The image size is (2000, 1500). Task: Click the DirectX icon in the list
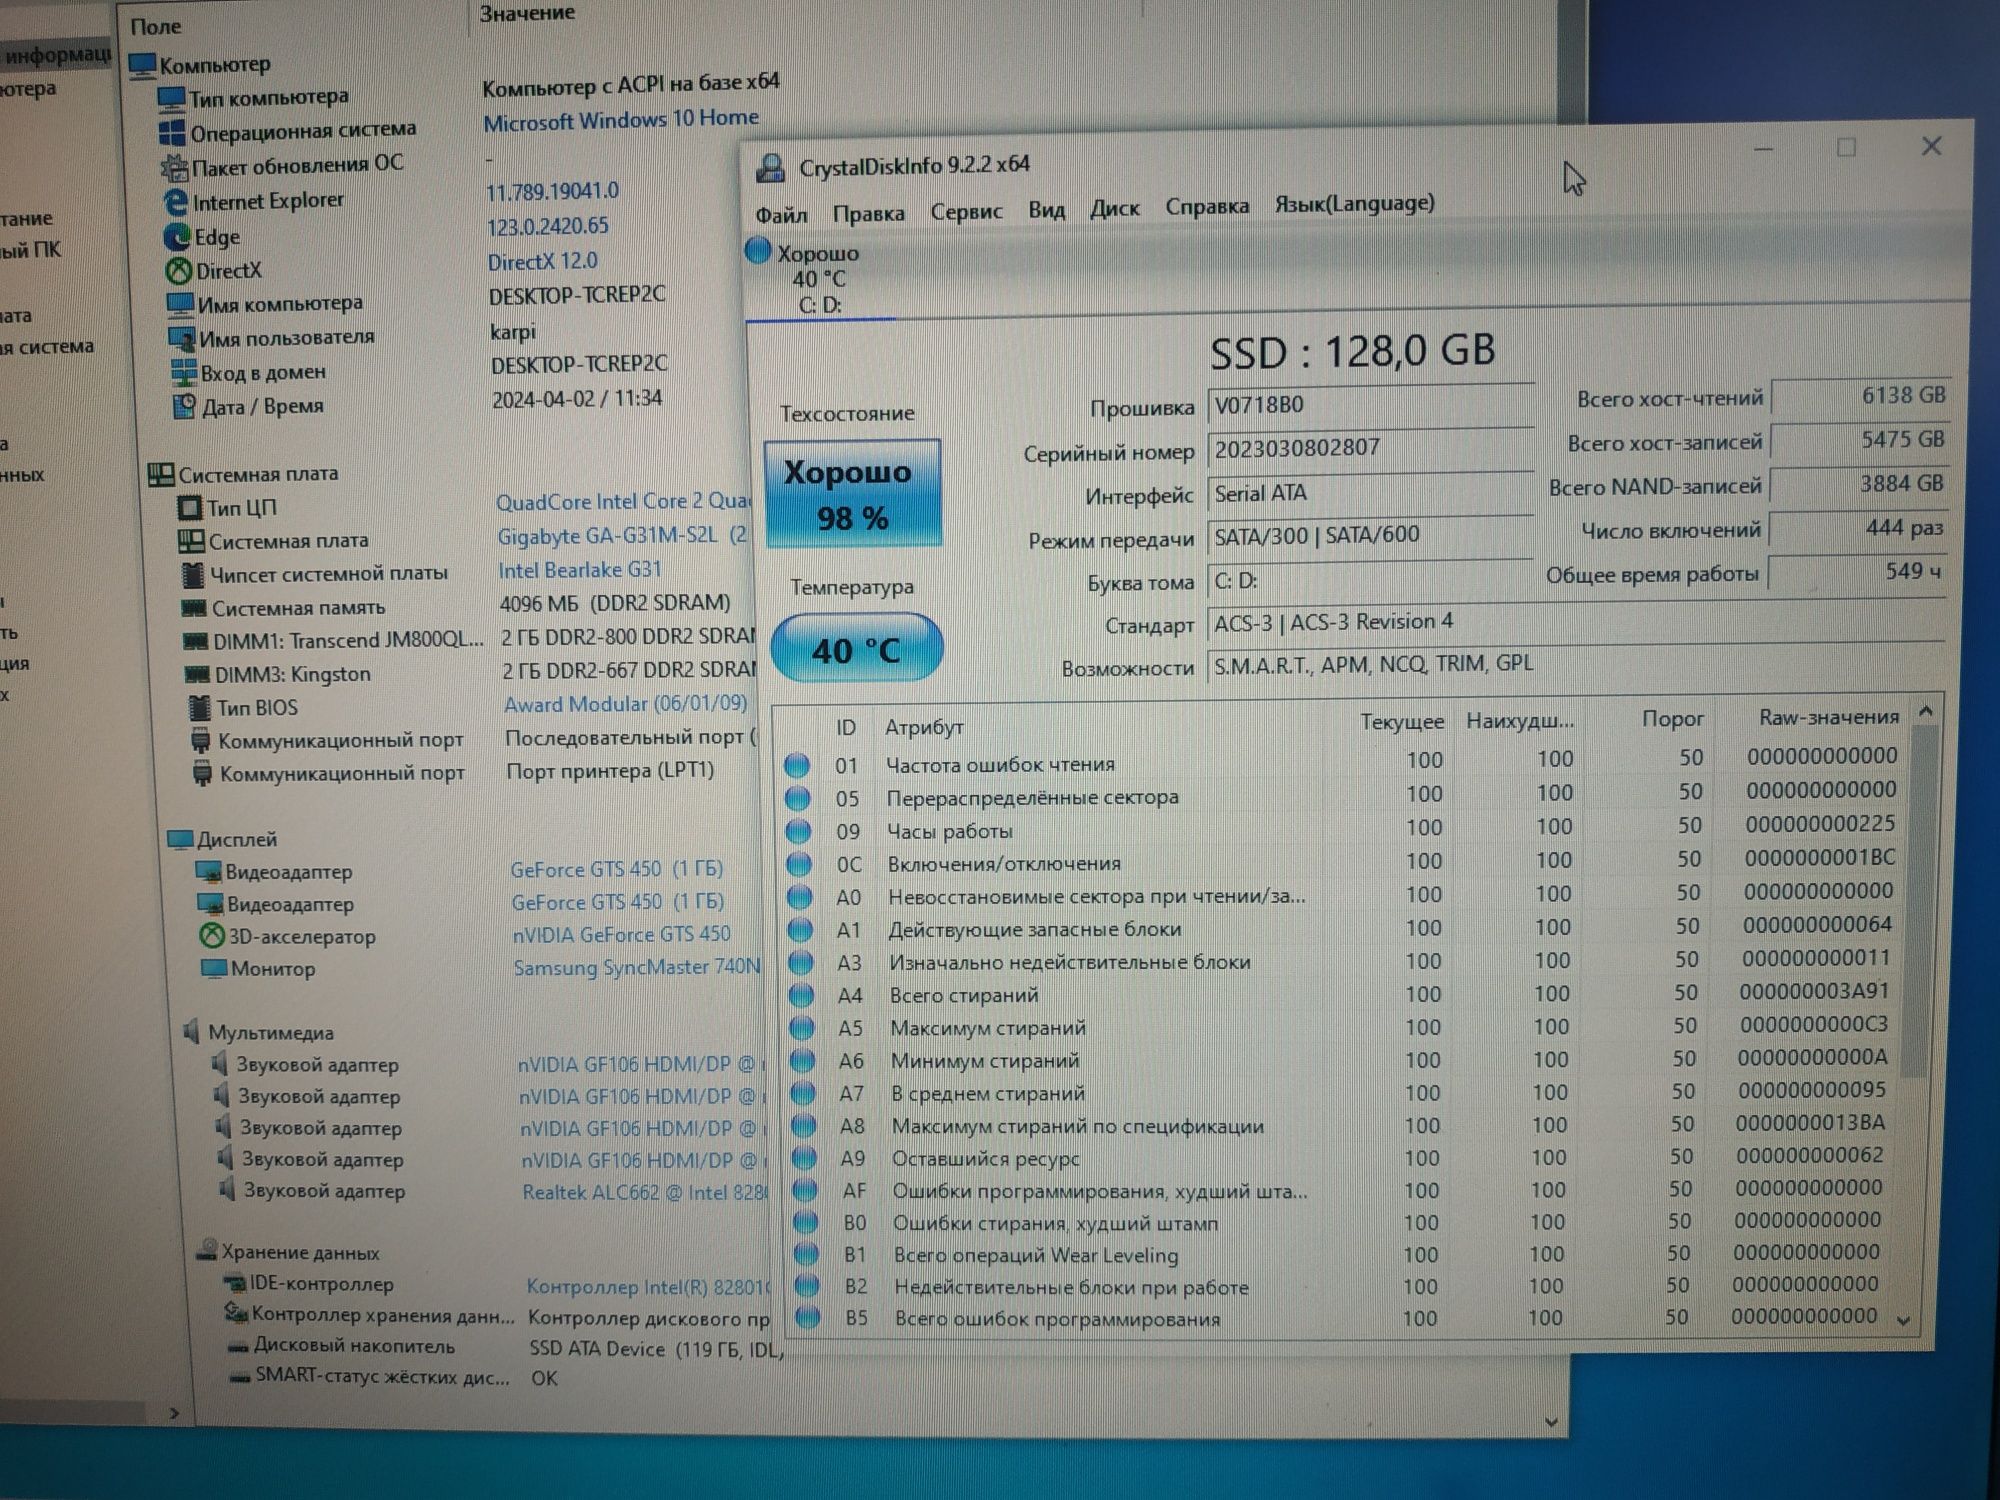[179, 271]
